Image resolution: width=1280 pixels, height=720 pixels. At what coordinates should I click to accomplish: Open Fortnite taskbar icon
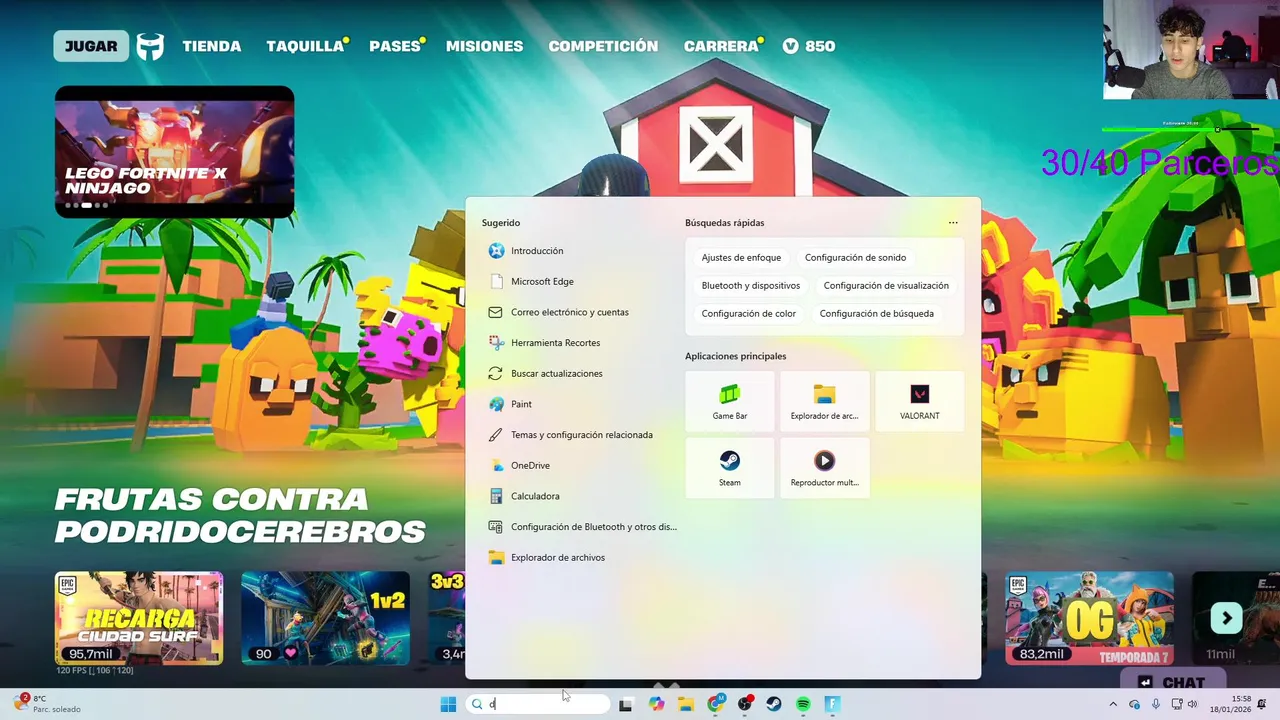[x=832, y=704]
